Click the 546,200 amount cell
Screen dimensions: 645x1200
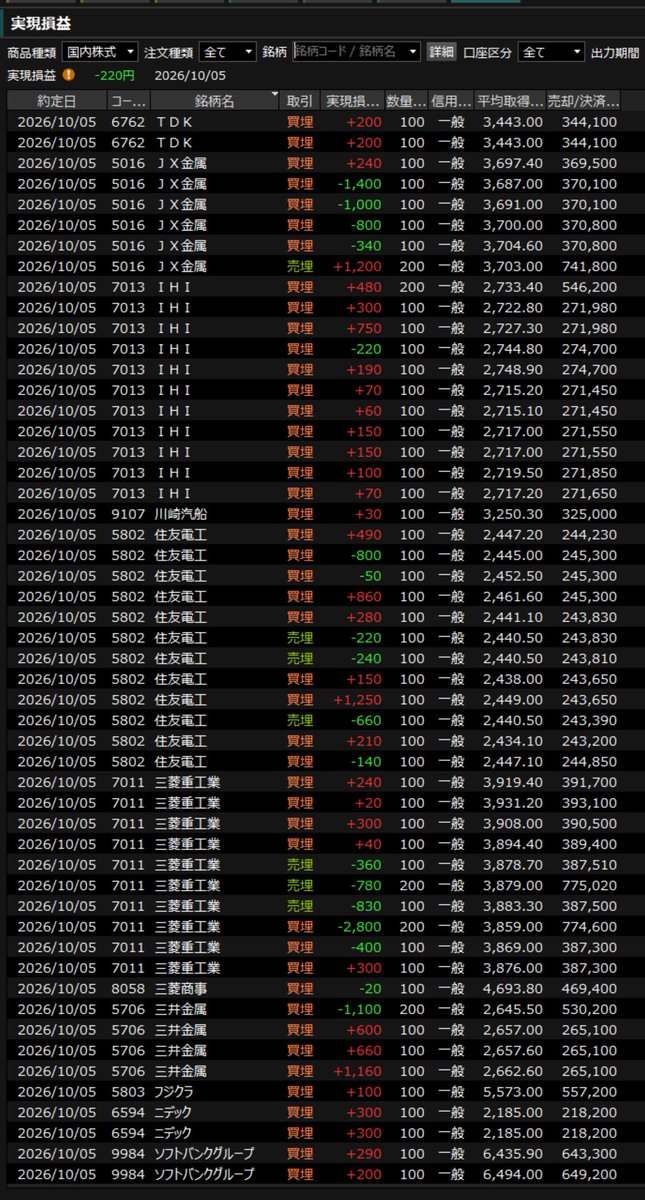pos(591,287)
